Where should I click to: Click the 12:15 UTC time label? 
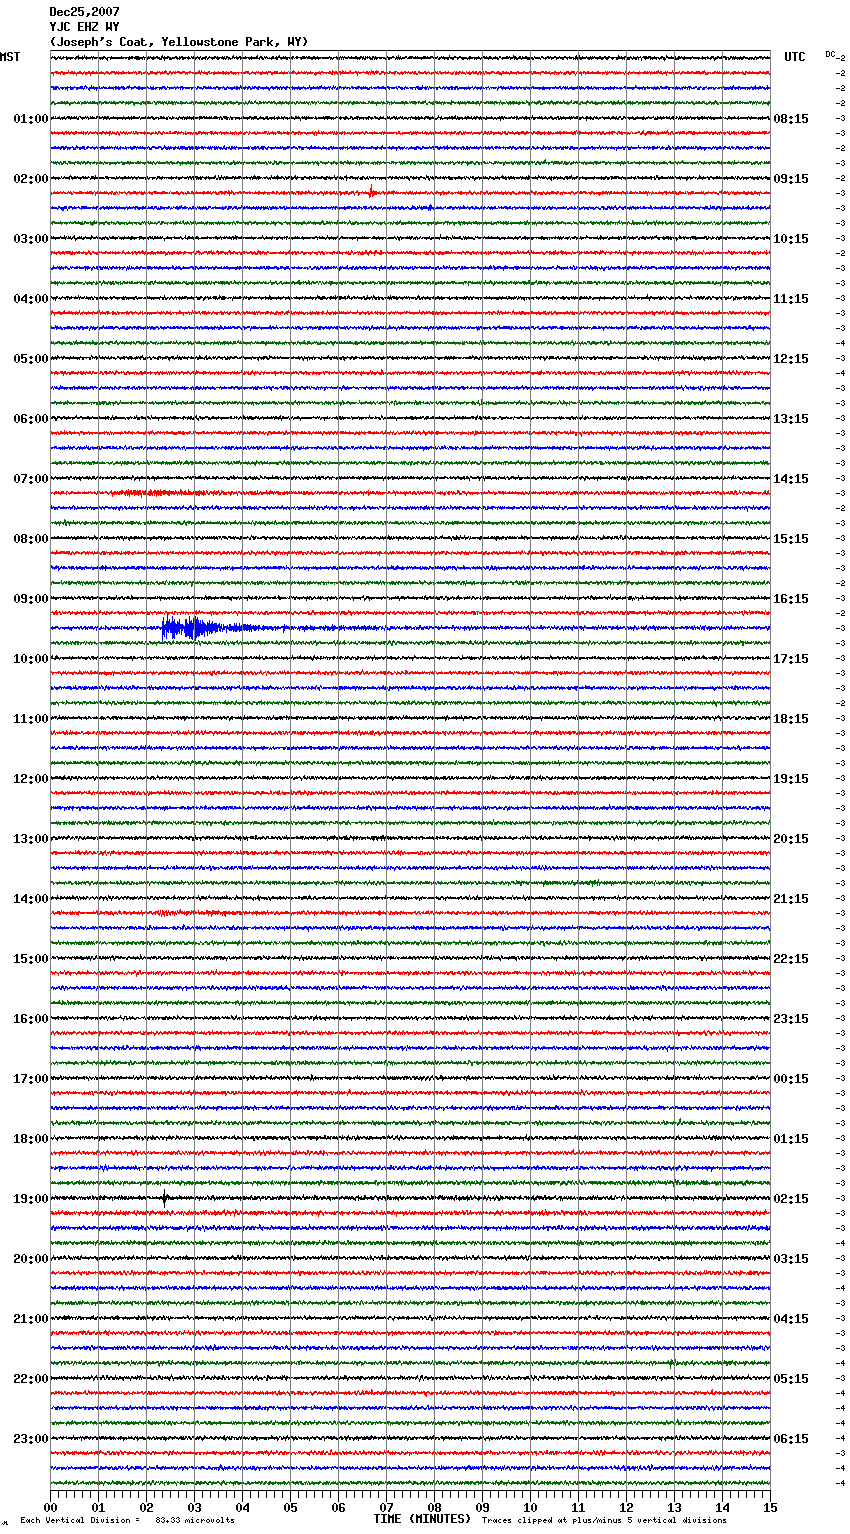(x=791, y=359)
